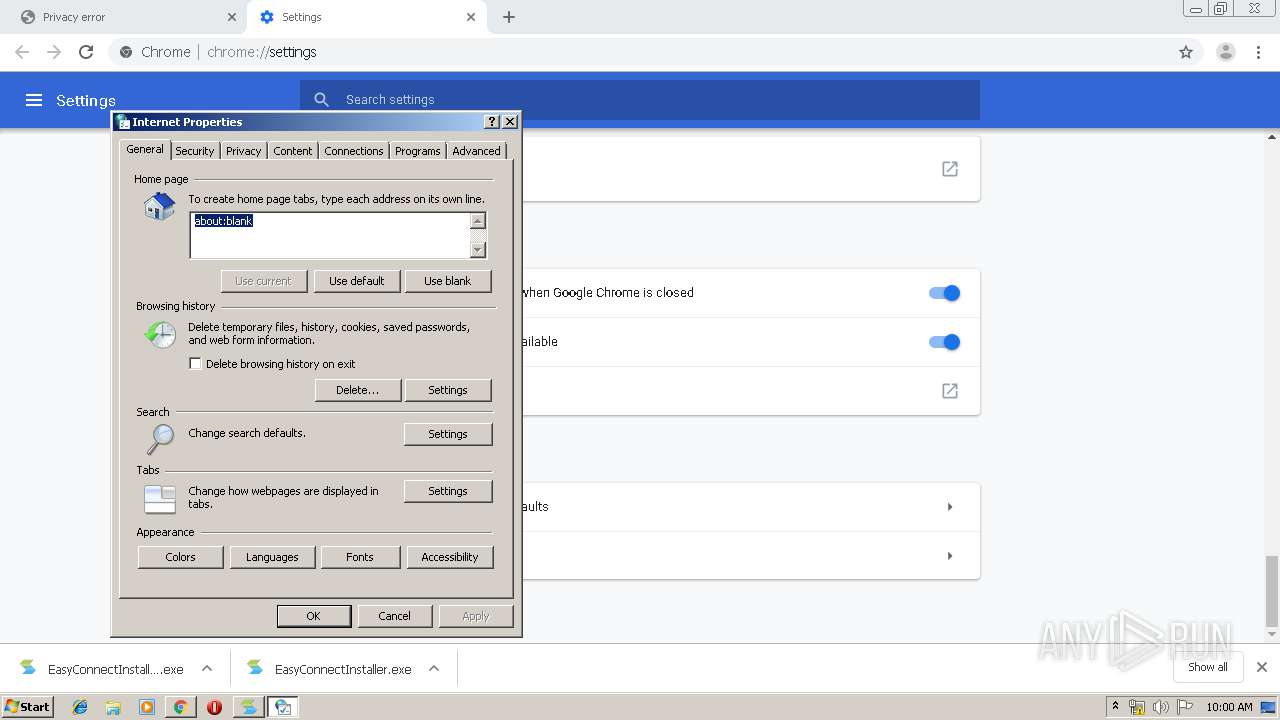Image resolution: width=1280 pixels, height=720 pixels.
Task: Click the Tabs window icon in dialog
Action: coord(159,498)
